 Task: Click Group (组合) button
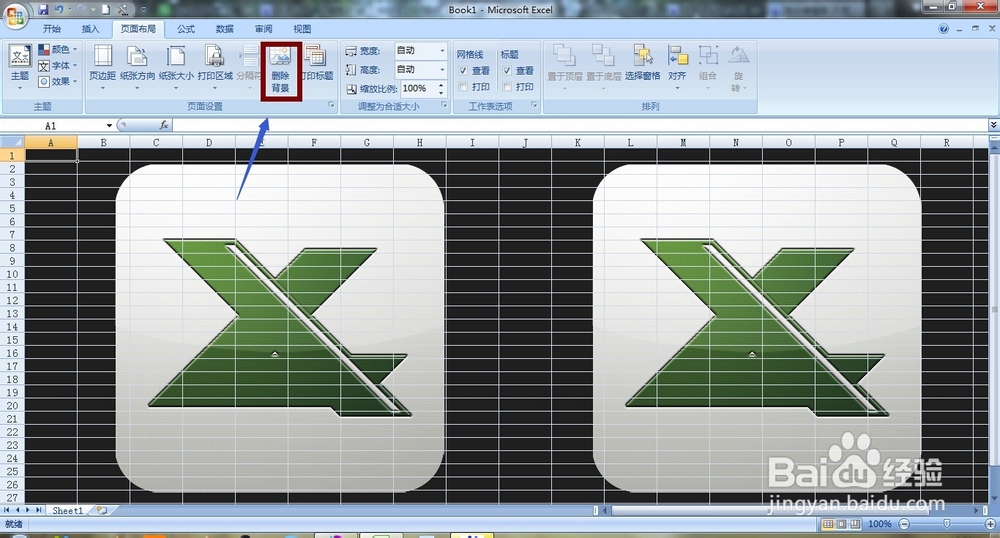[x=708, y=68]
